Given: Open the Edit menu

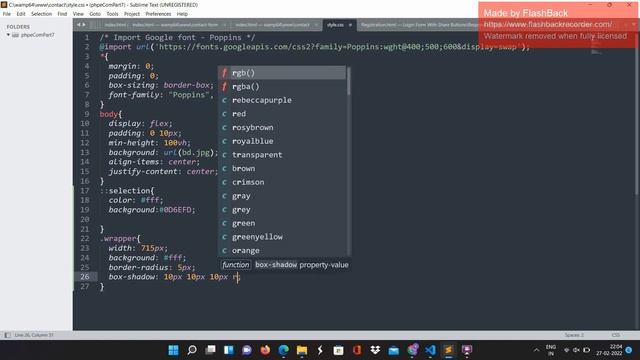Looking at the screenshot, I should coord(21,14).
